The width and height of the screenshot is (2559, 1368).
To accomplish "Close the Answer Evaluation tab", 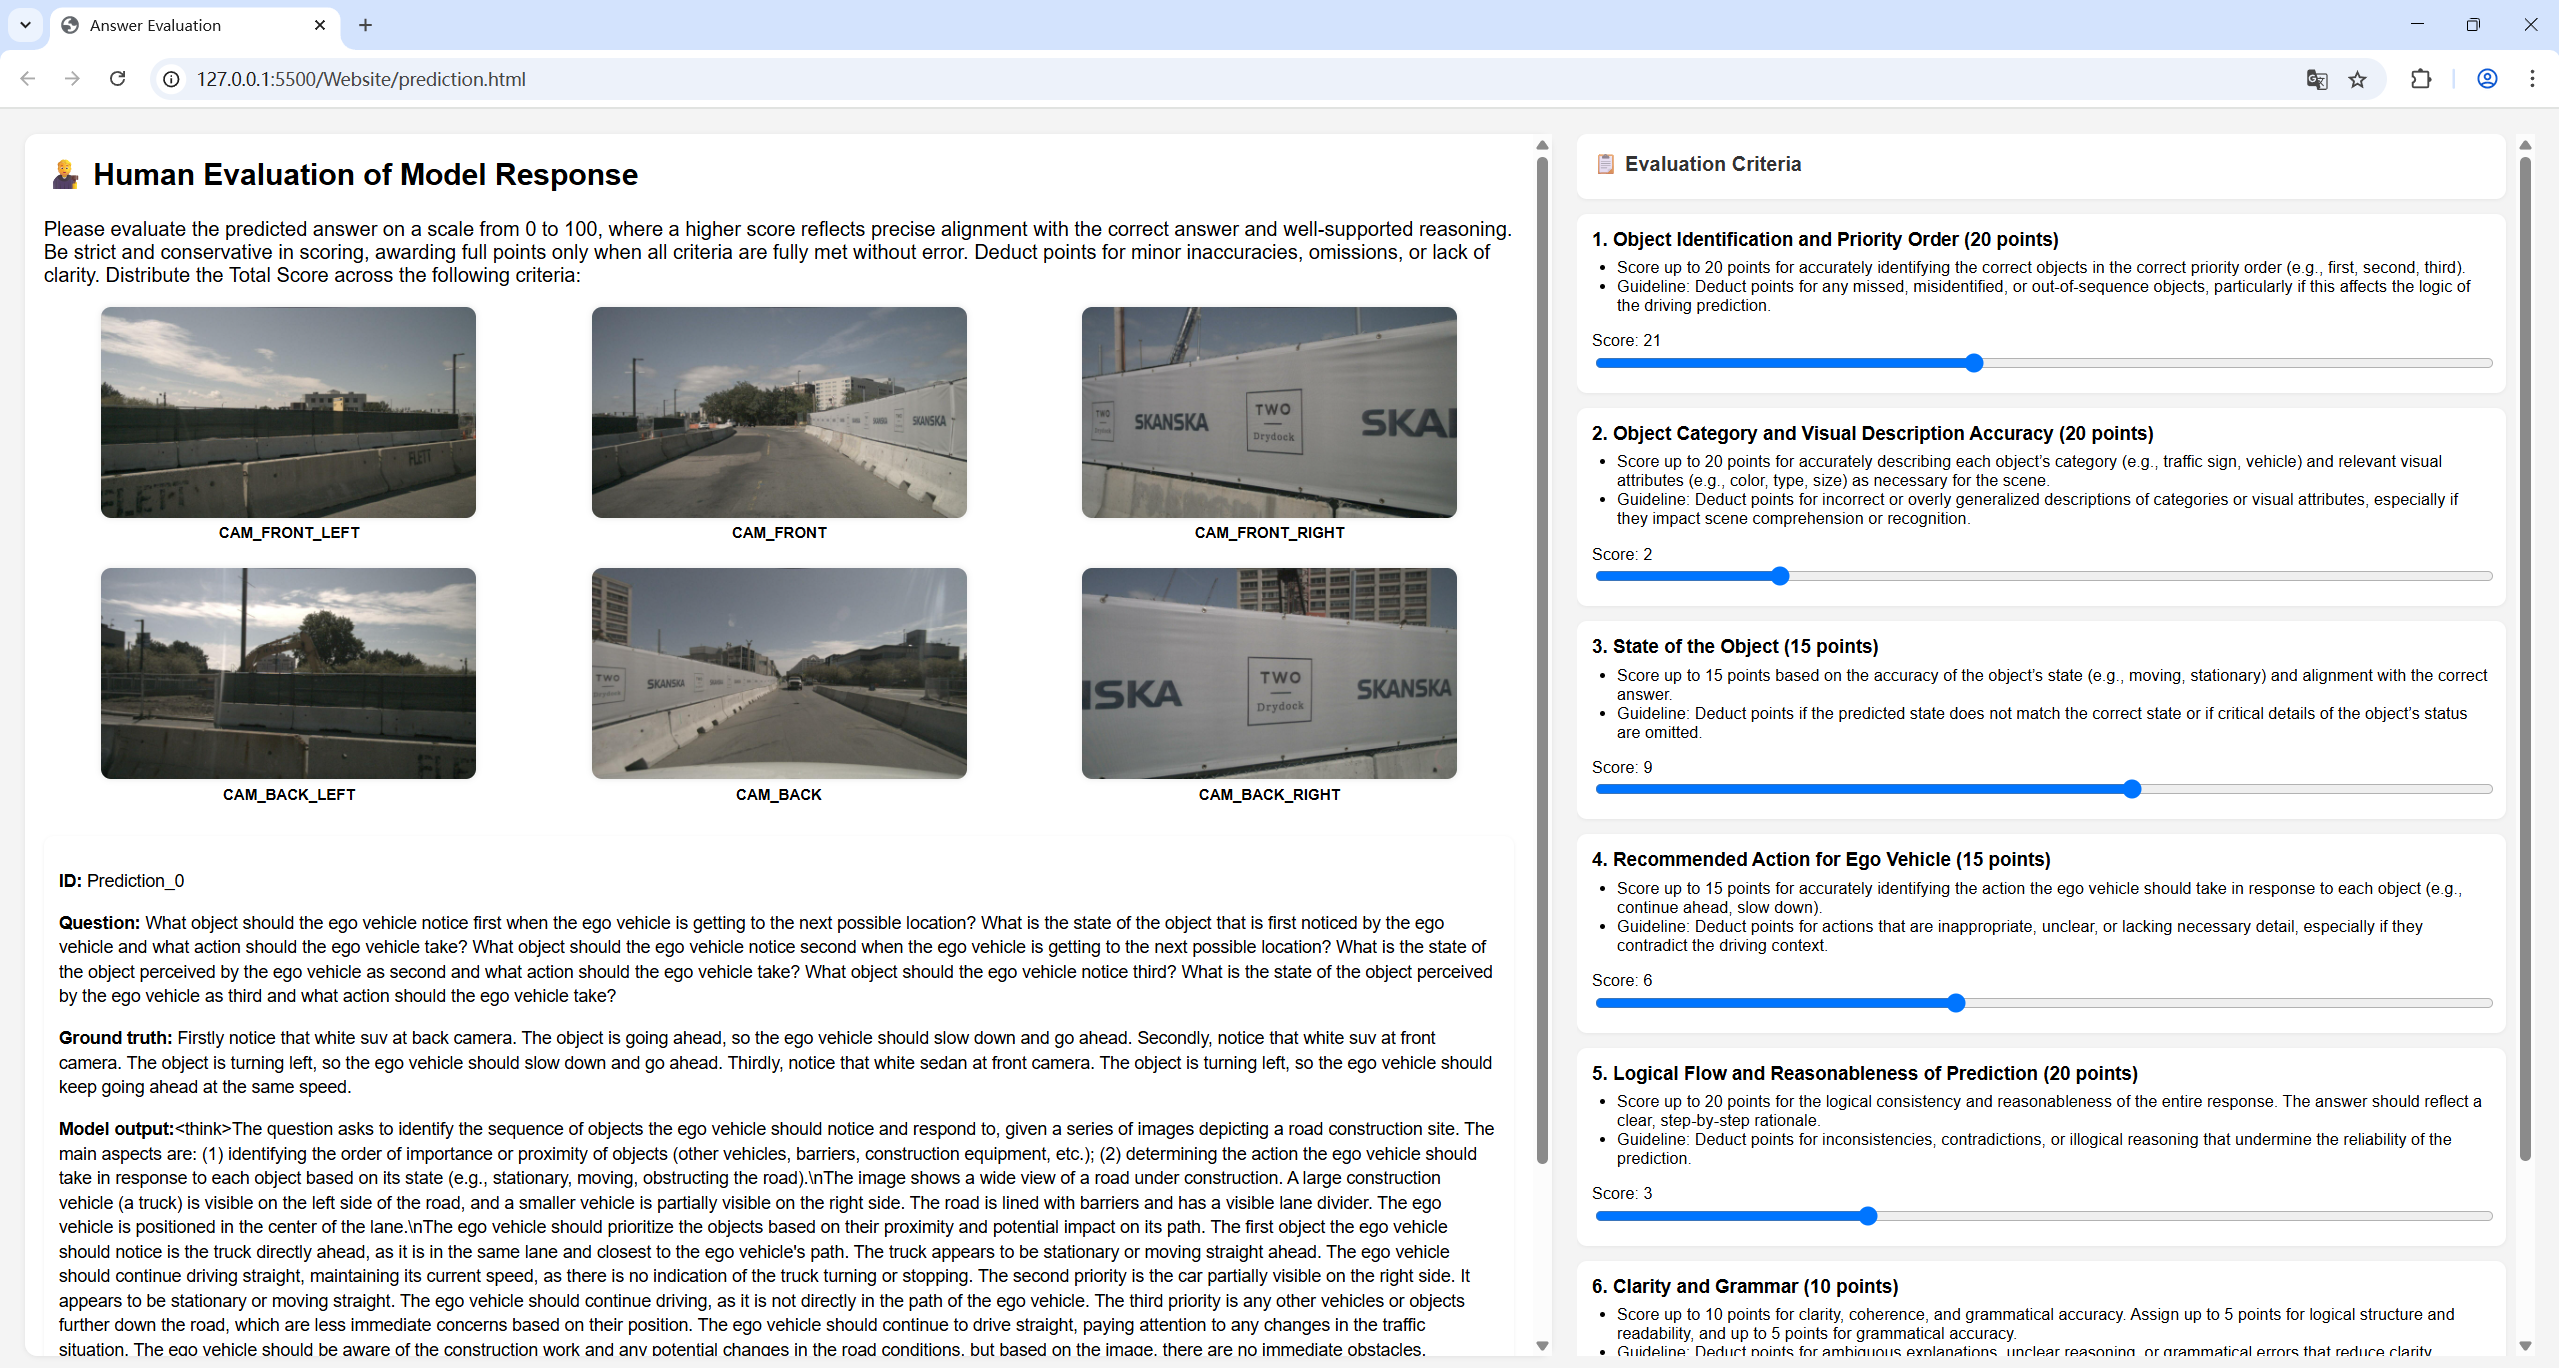I will (320, 25).
